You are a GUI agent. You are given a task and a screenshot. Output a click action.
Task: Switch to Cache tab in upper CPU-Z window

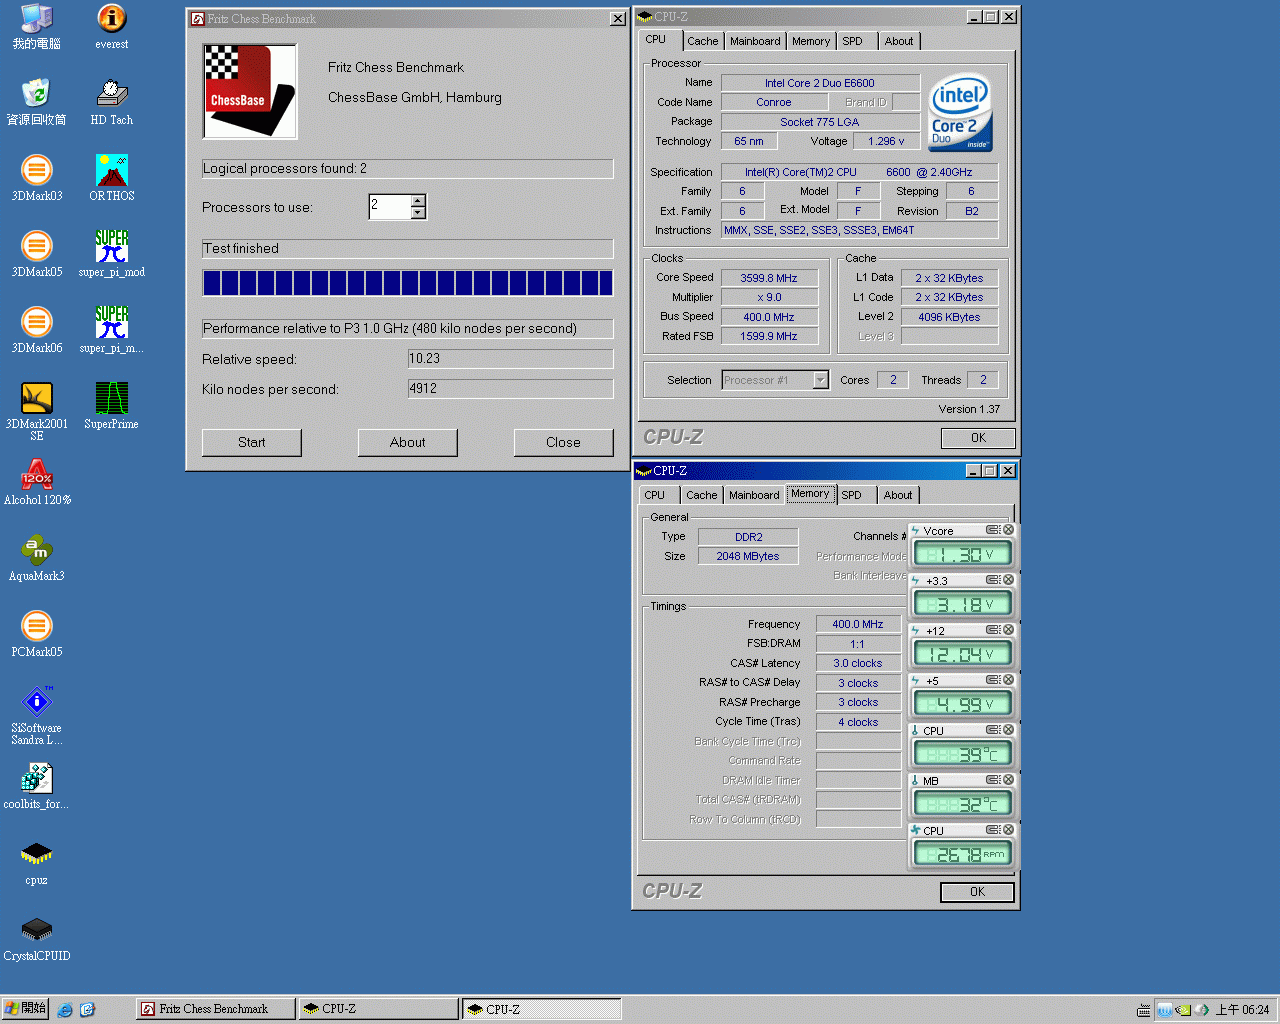coord(702,41)
